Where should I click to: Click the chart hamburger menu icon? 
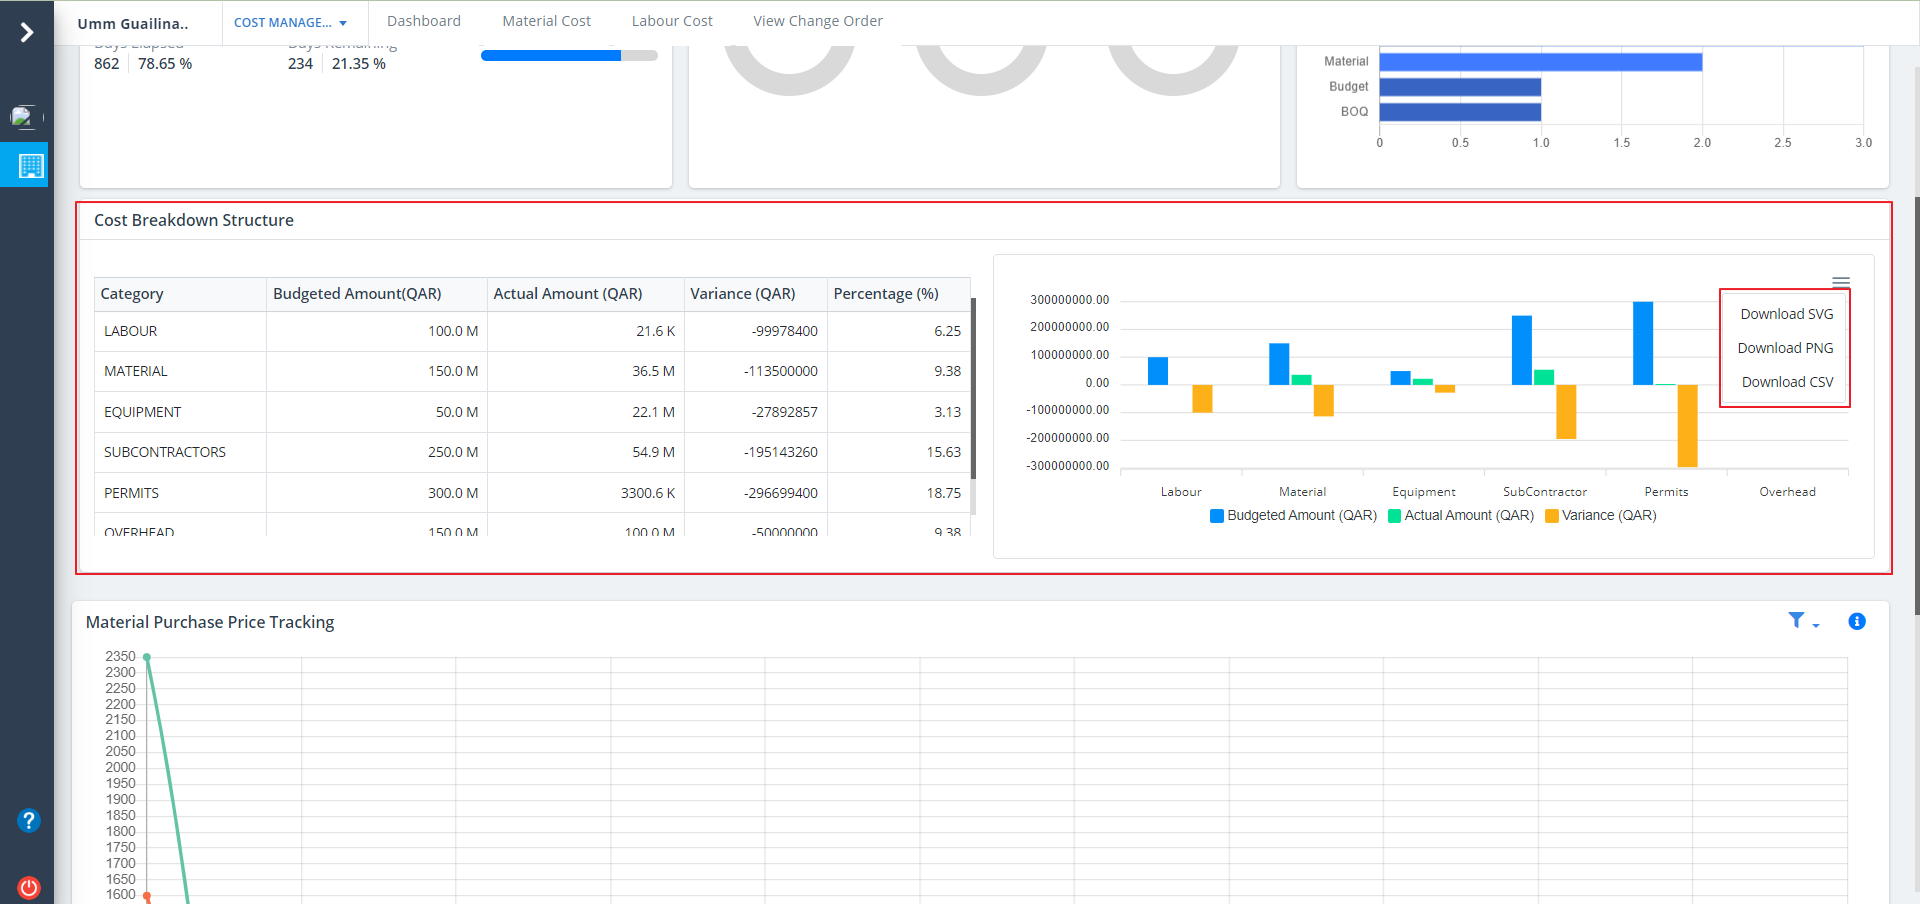click(1840, 281)
